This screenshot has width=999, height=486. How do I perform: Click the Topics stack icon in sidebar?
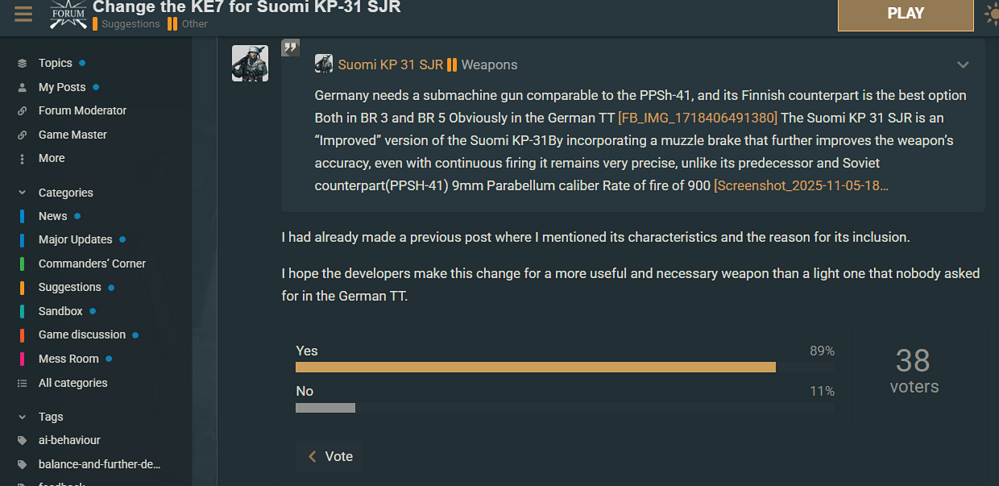pos(22,63)
